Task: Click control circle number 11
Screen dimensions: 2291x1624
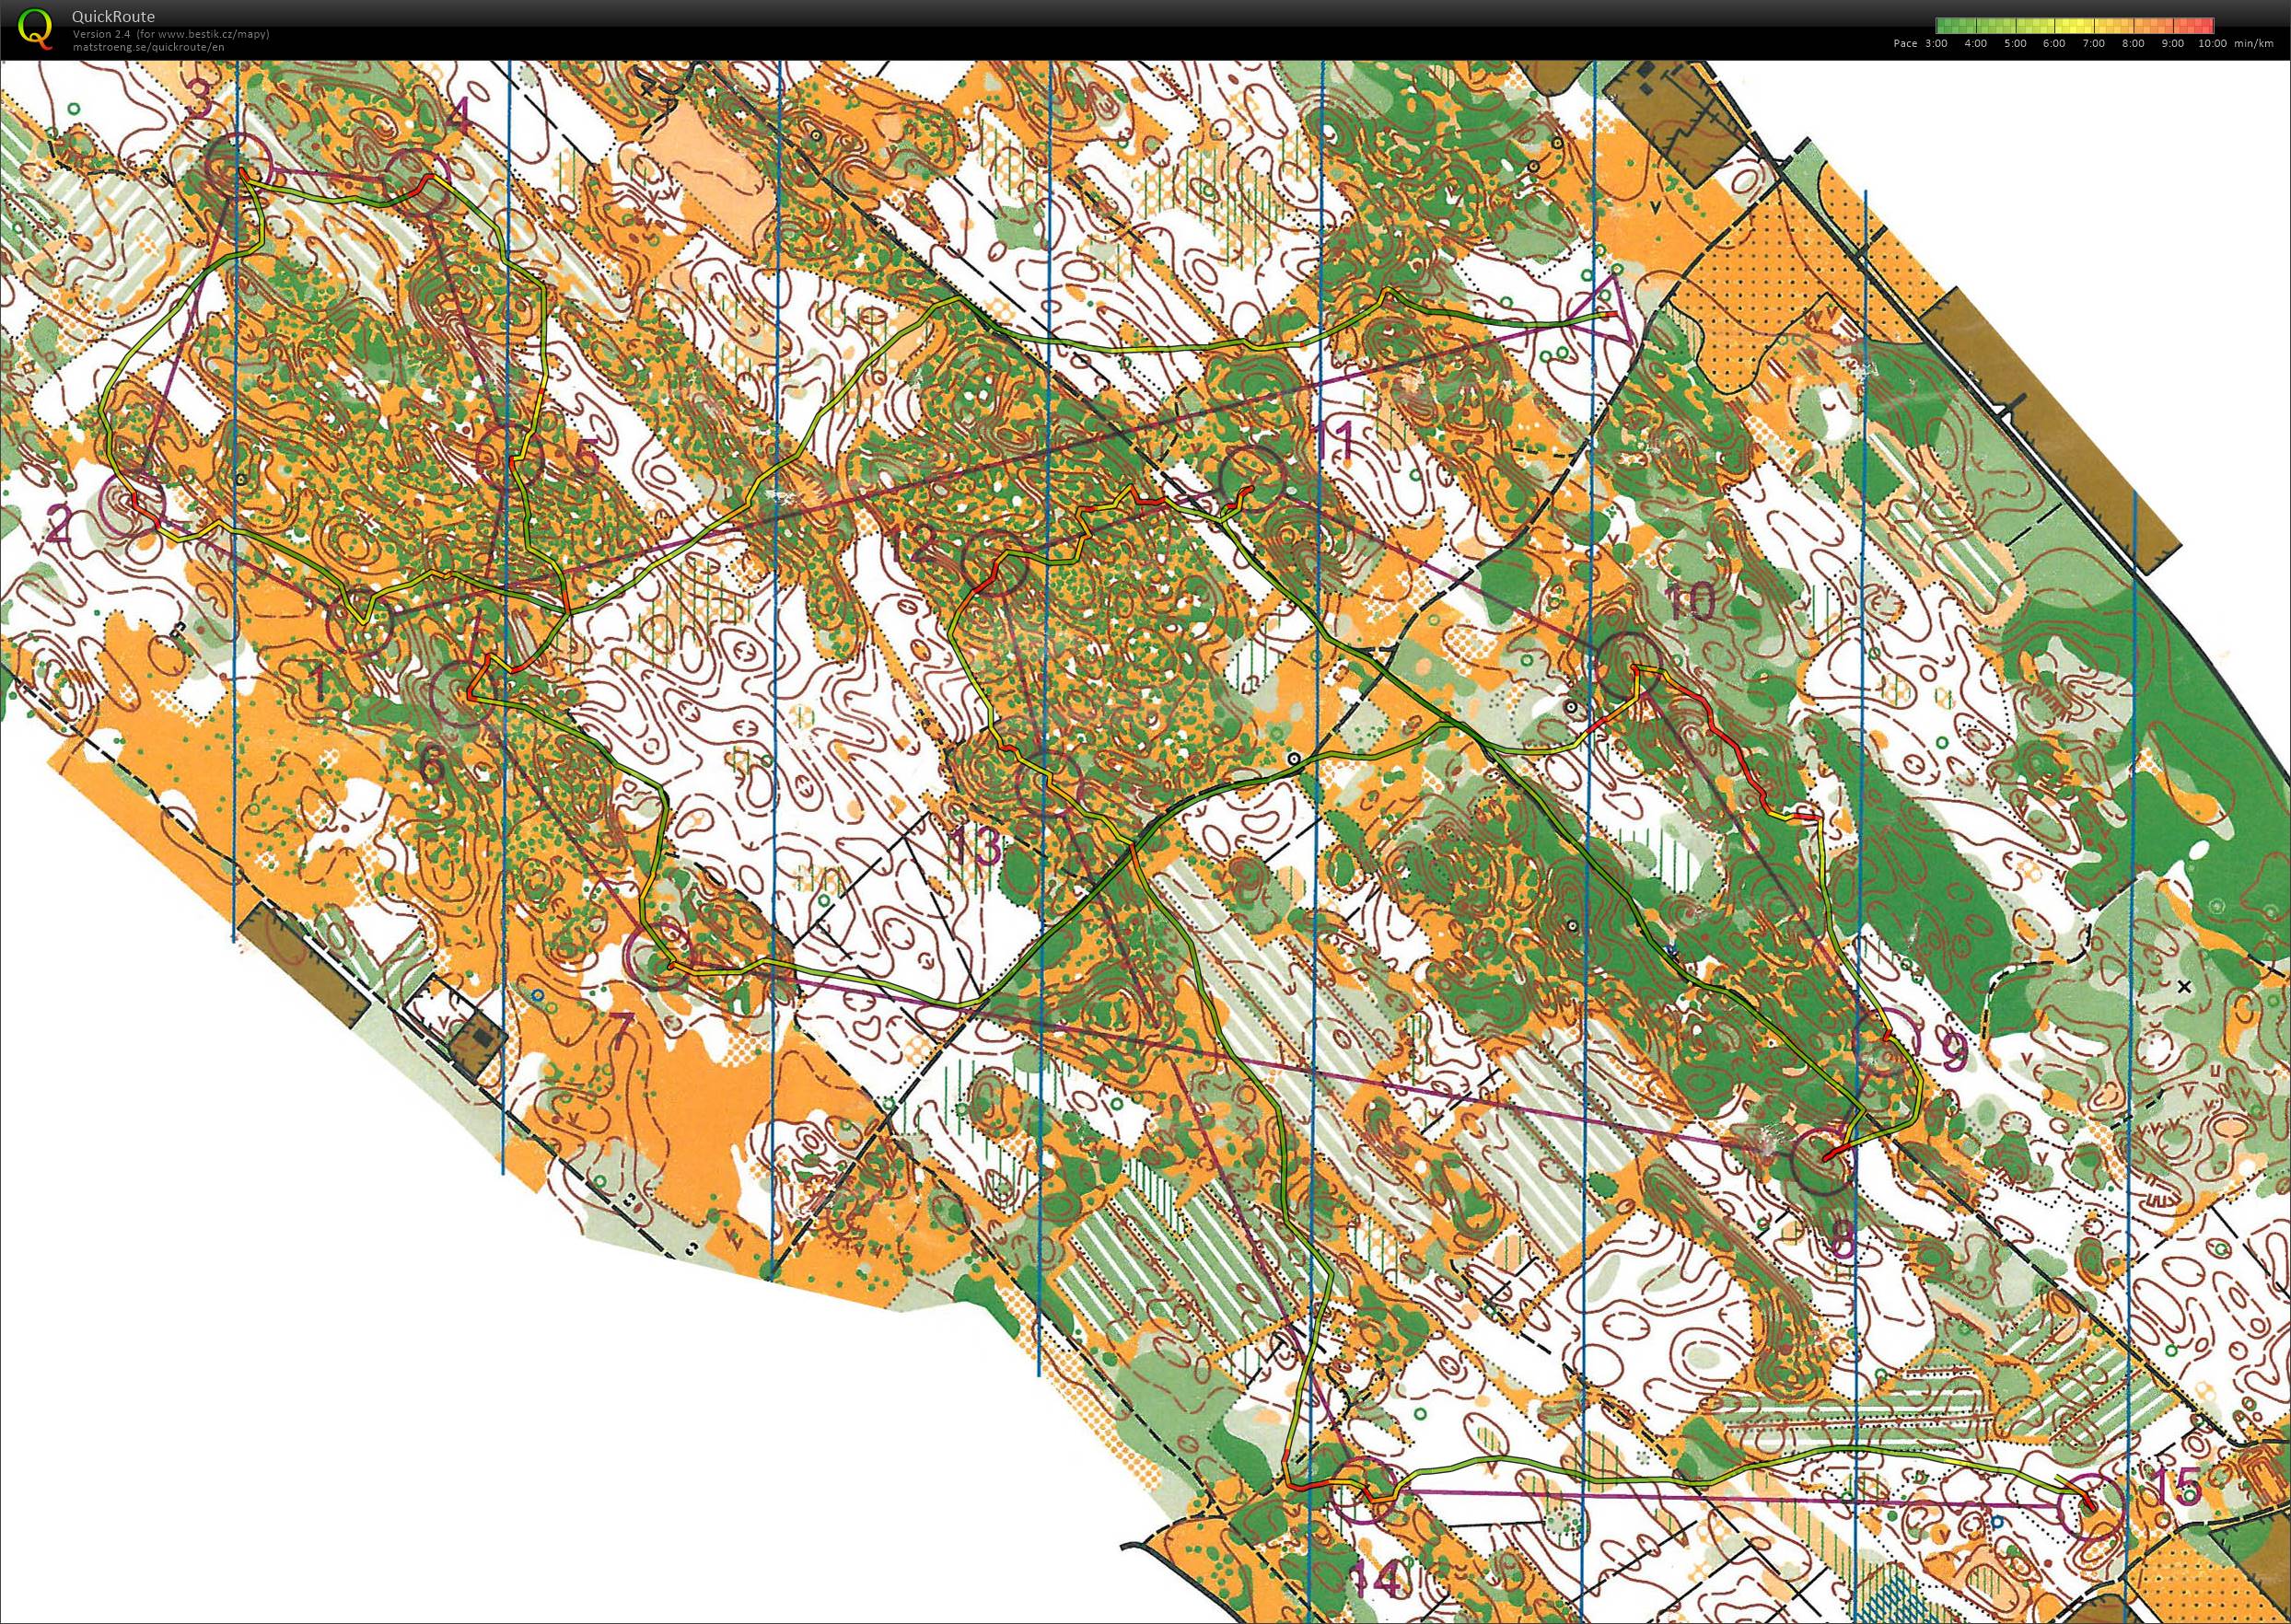Action: [1253, 478]
